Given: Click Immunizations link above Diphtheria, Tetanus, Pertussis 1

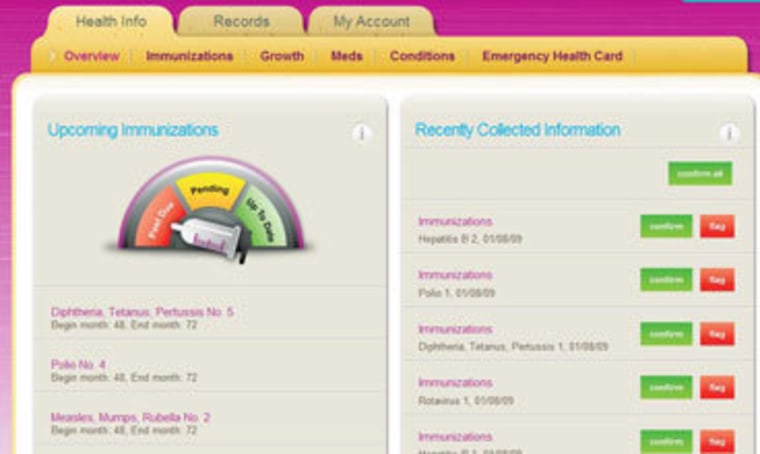Looking at the screenshot, I should pyautogui.click(x=455, y=329).
